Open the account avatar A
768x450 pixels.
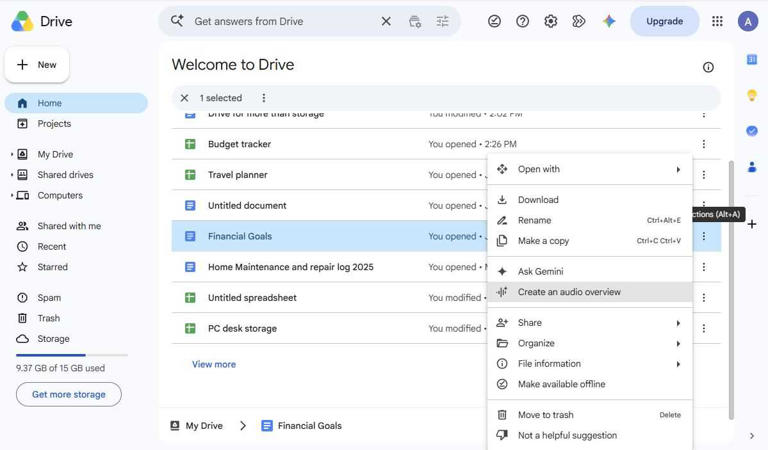pyautogui.click(x=747, y=21)
